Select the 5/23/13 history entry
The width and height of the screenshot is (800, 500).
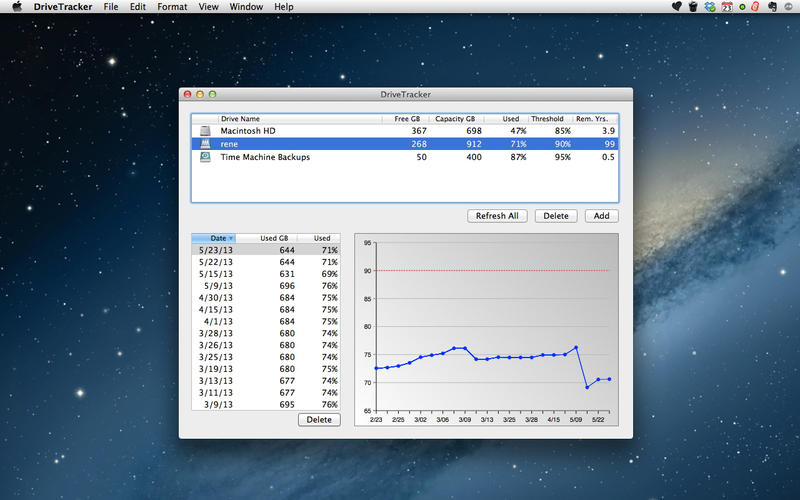[x=266, y=250]
